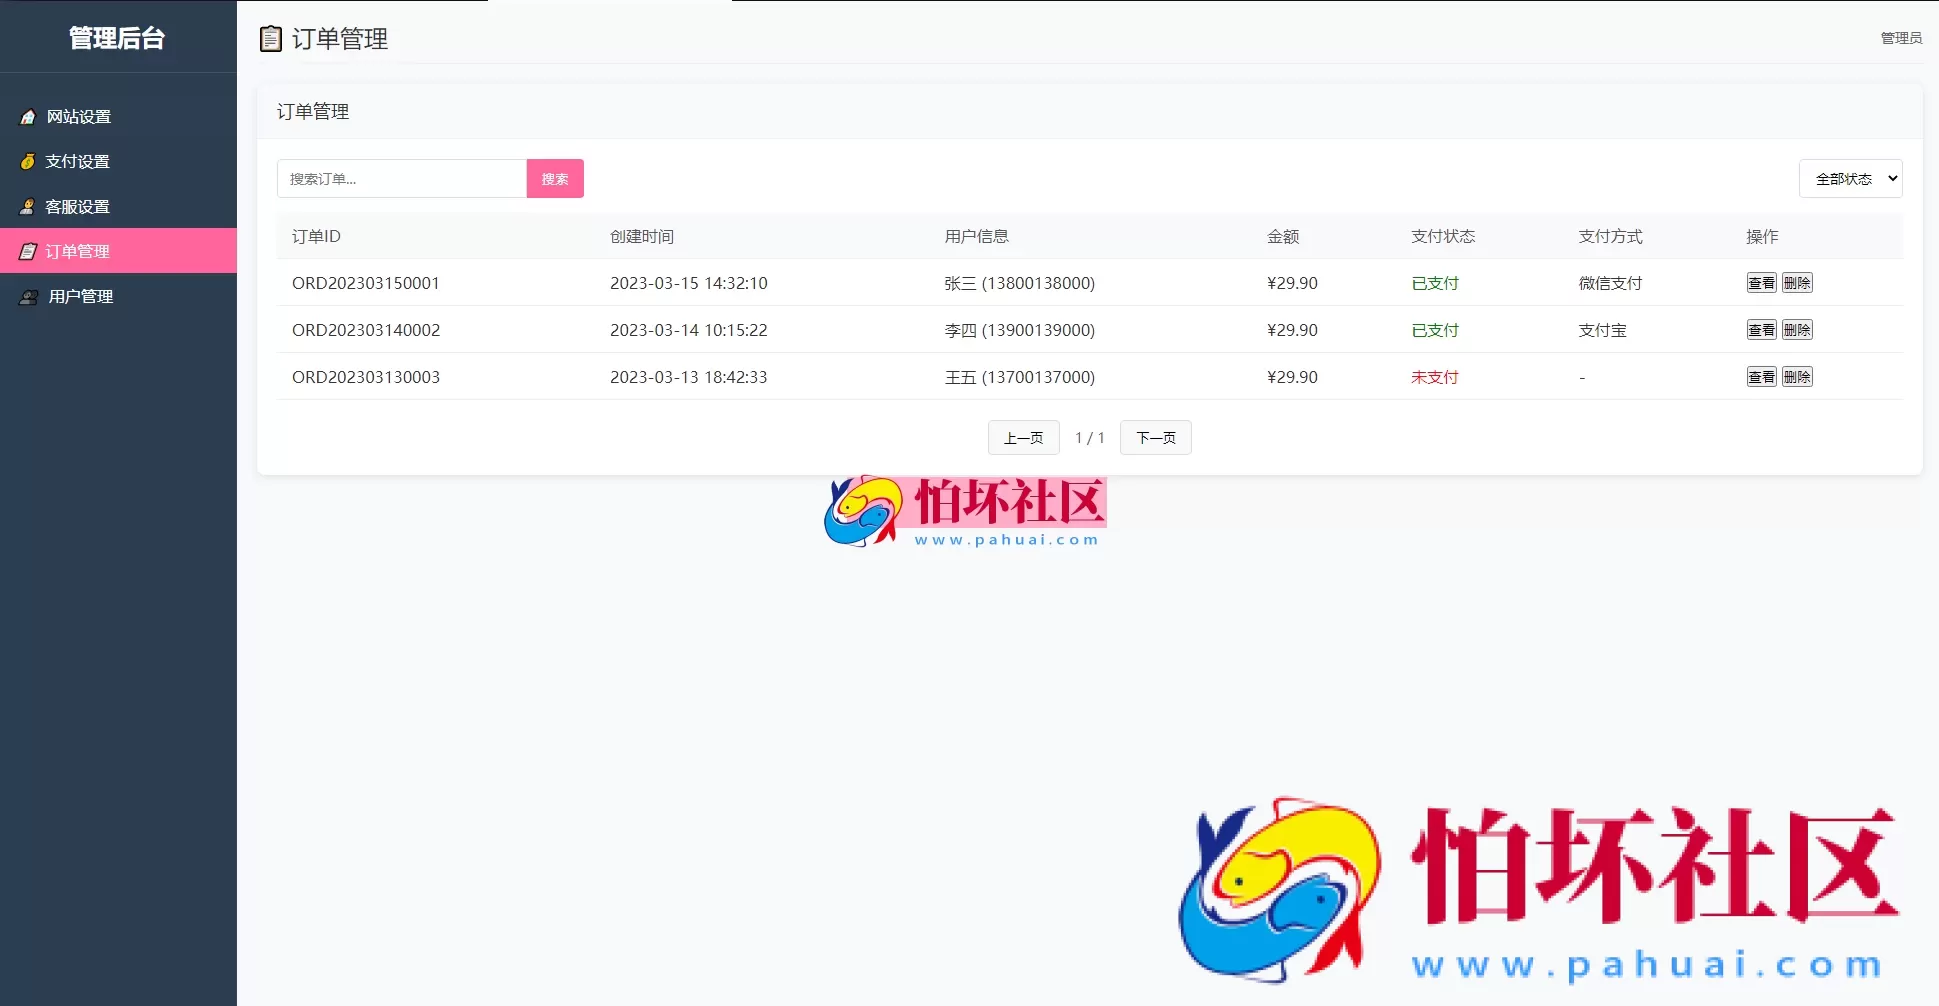Screen dimensions: 1939x1006
Task: Click the 管理员 label at top right
Action: 1901,38
